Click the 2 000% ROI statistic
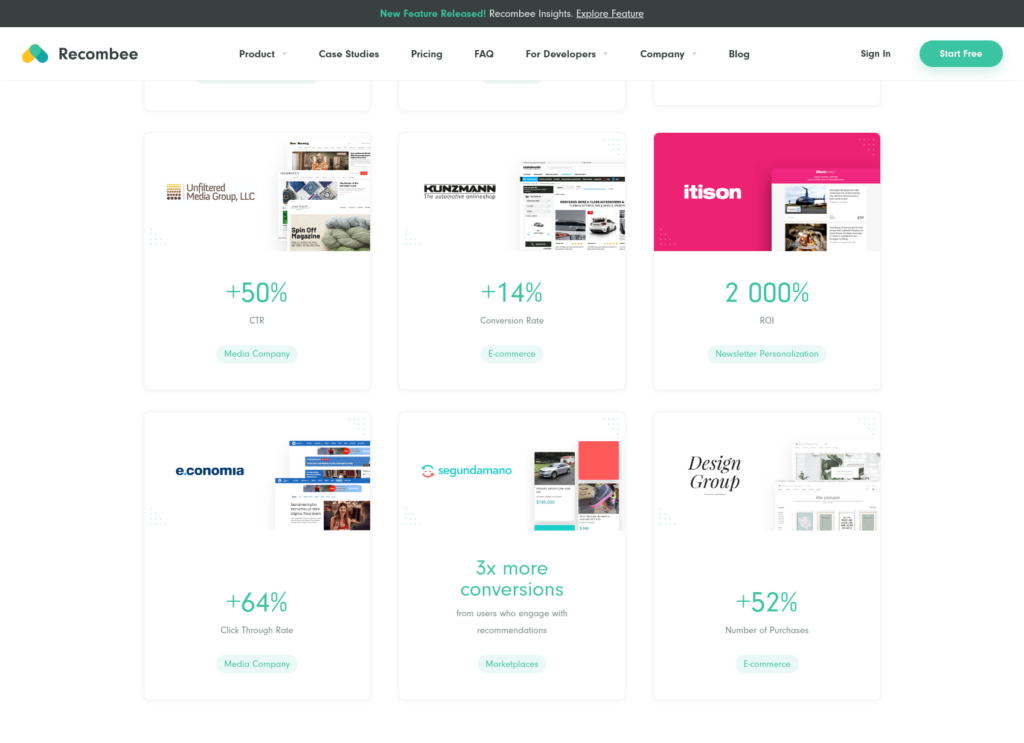 pos(767,293)
